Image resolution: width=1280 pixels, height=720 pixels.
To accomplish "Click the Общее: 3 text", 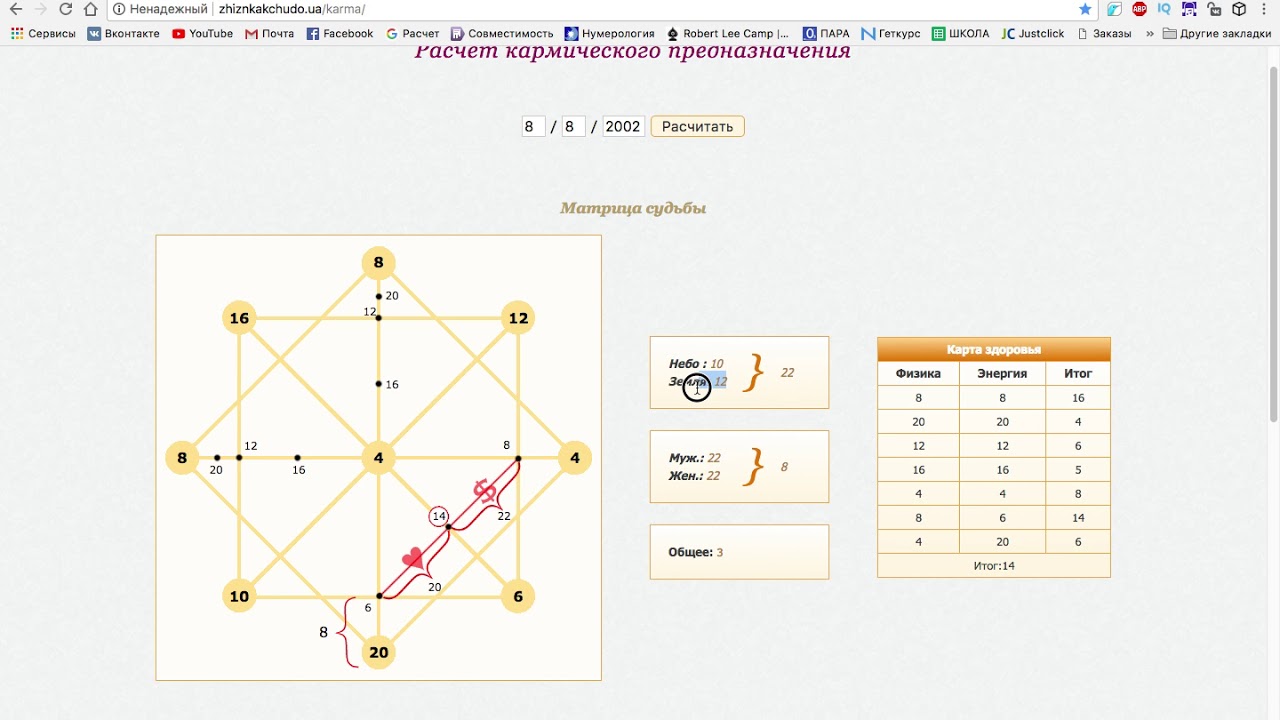I will (696, 552).
